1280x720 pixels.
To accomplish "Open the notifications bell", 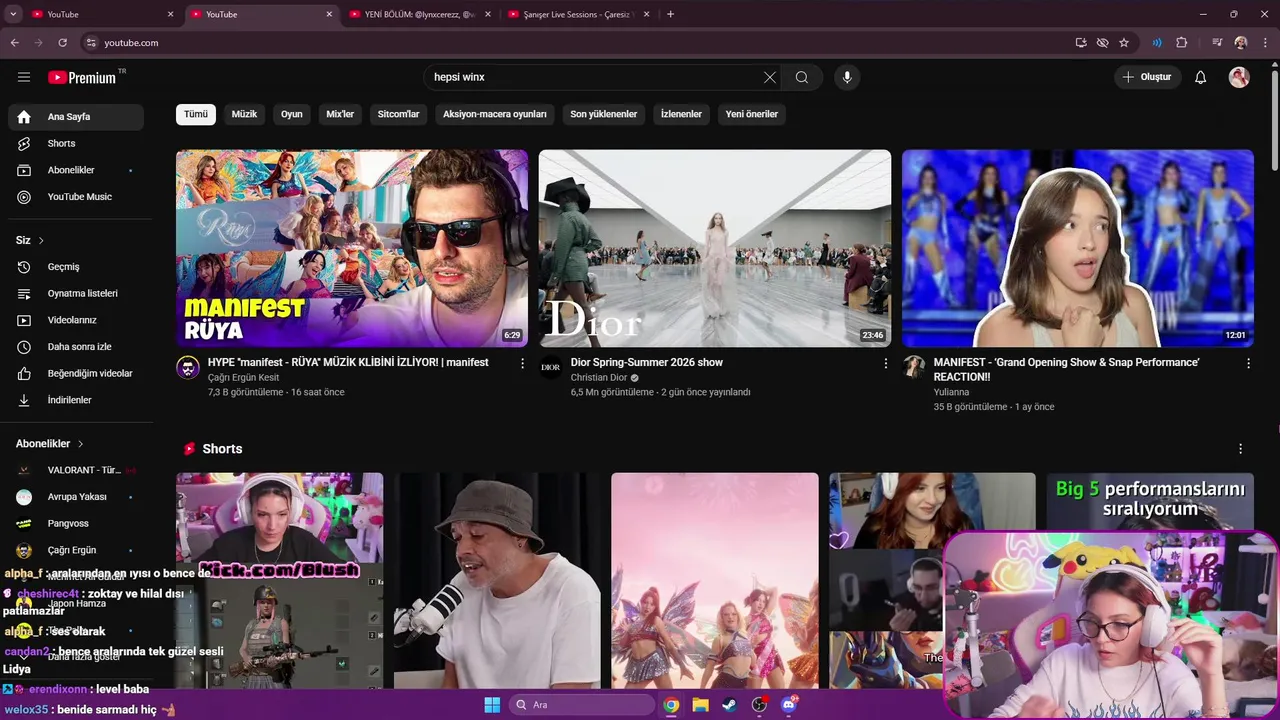I will [x=1201, y=77].
